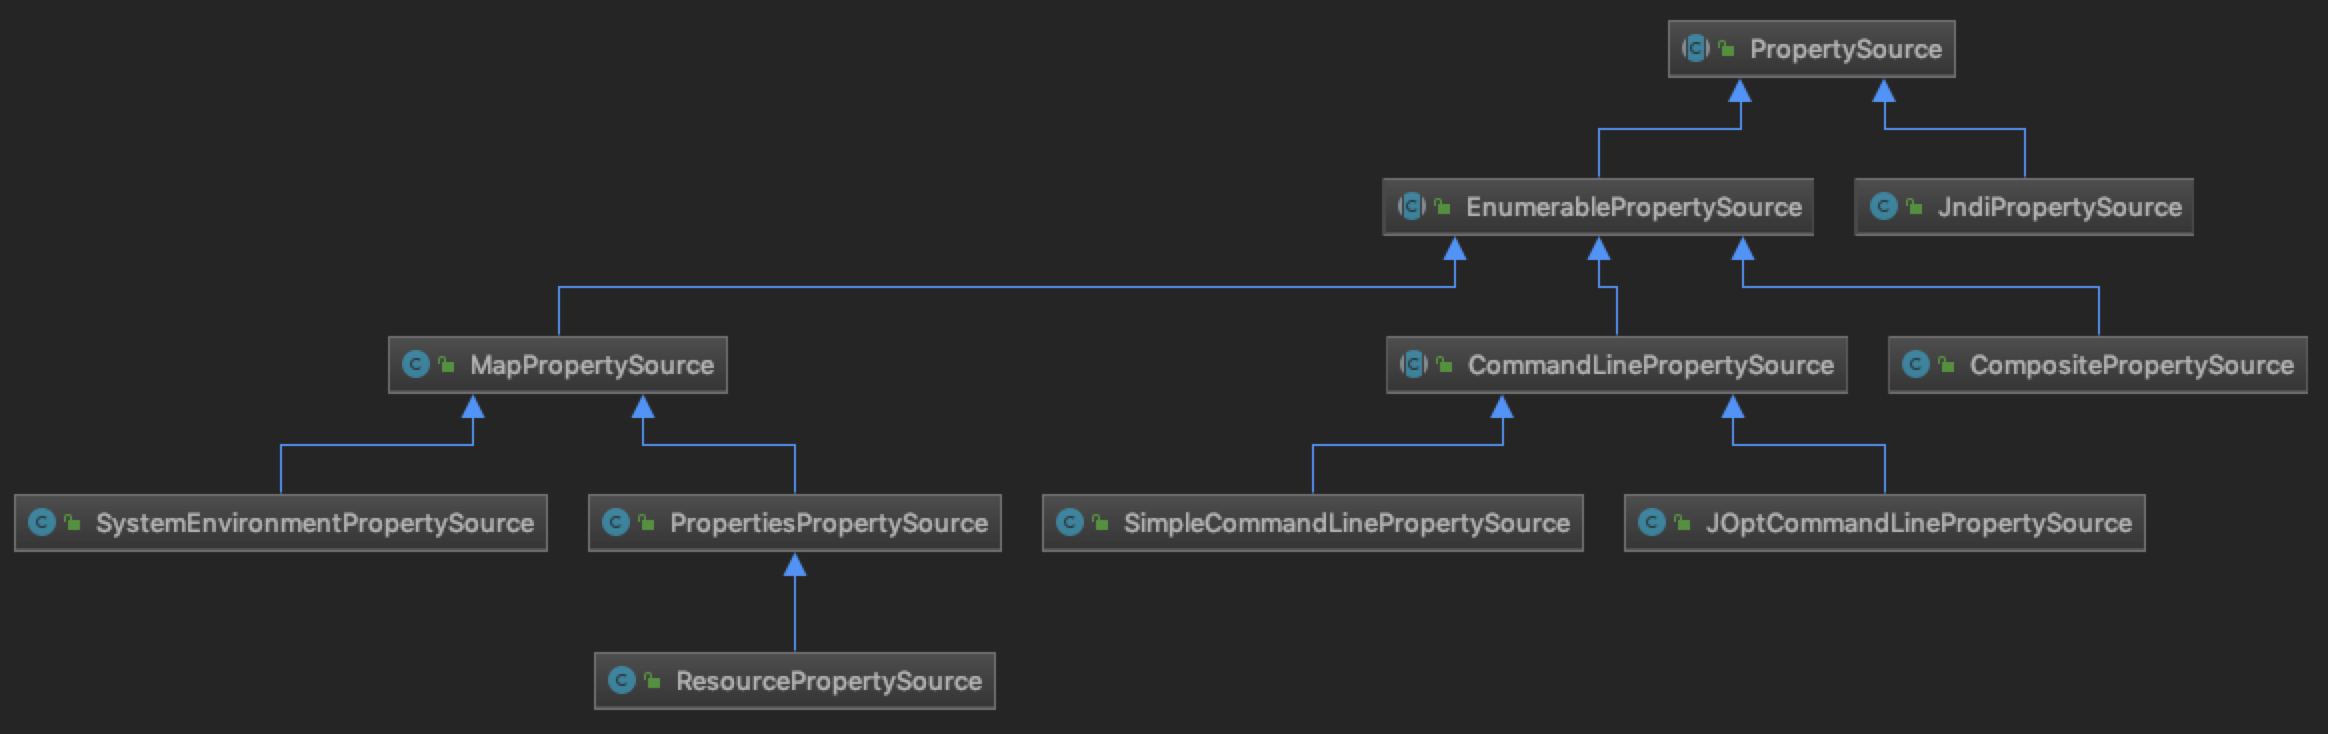Select the JOptCommandLinePropertySource node label

point(1919,523)
